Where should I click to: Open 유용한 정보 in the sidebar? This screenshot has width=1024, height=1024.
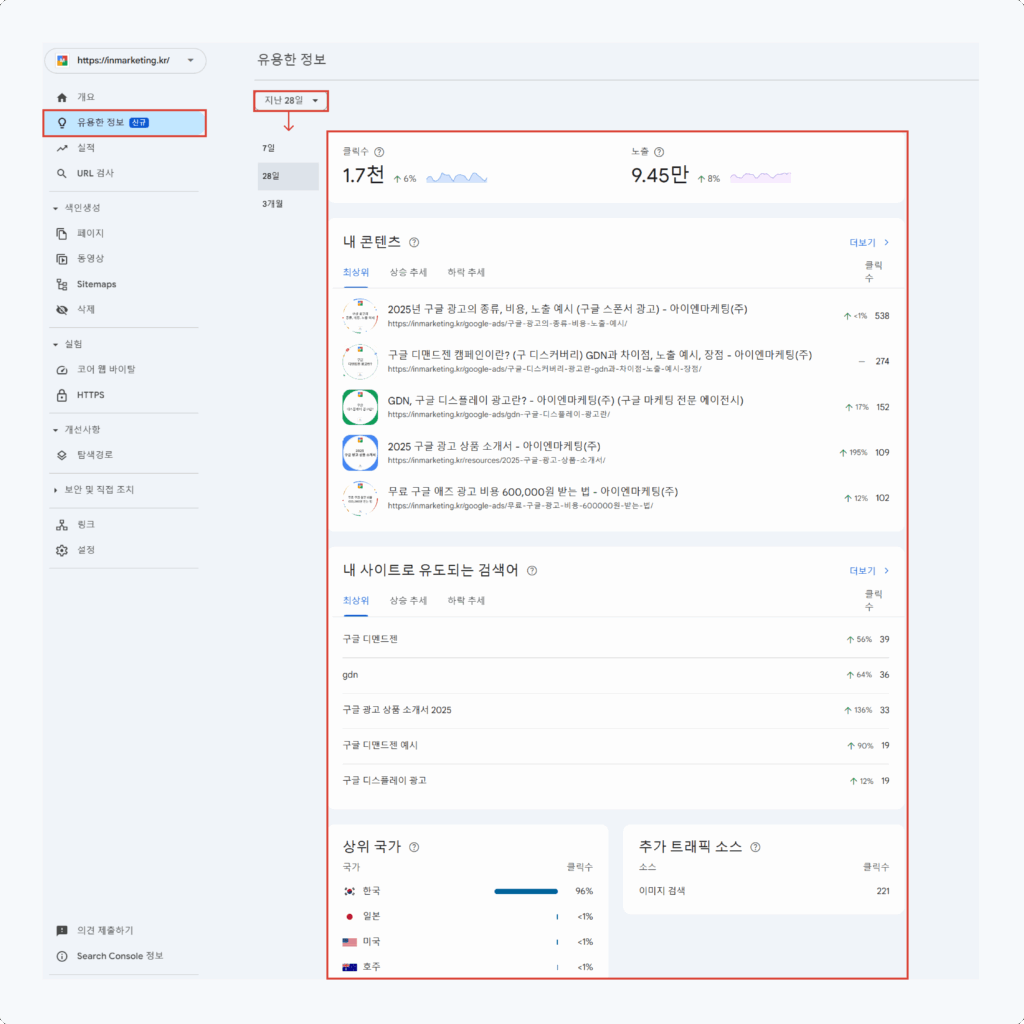[x=125, y=123]
